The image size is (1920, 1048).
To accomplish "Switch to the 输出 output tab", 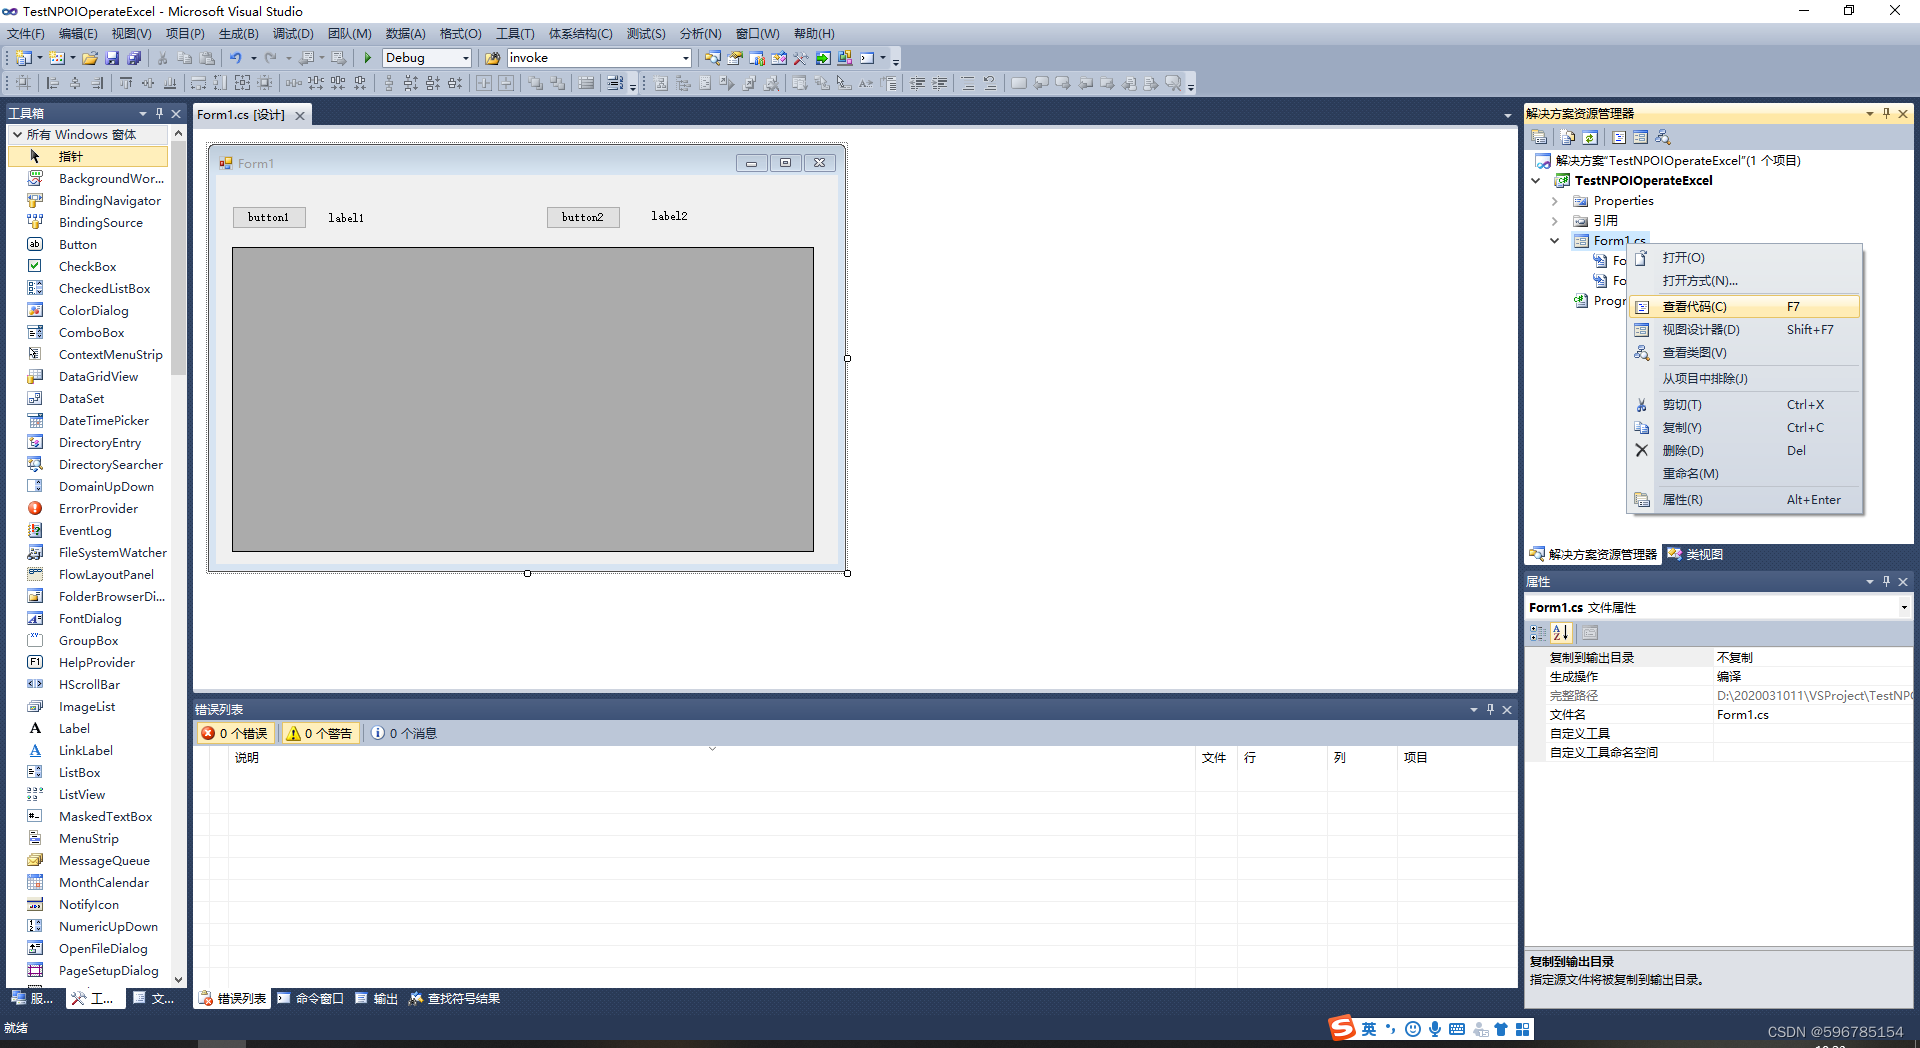I will tap(376, 998).
